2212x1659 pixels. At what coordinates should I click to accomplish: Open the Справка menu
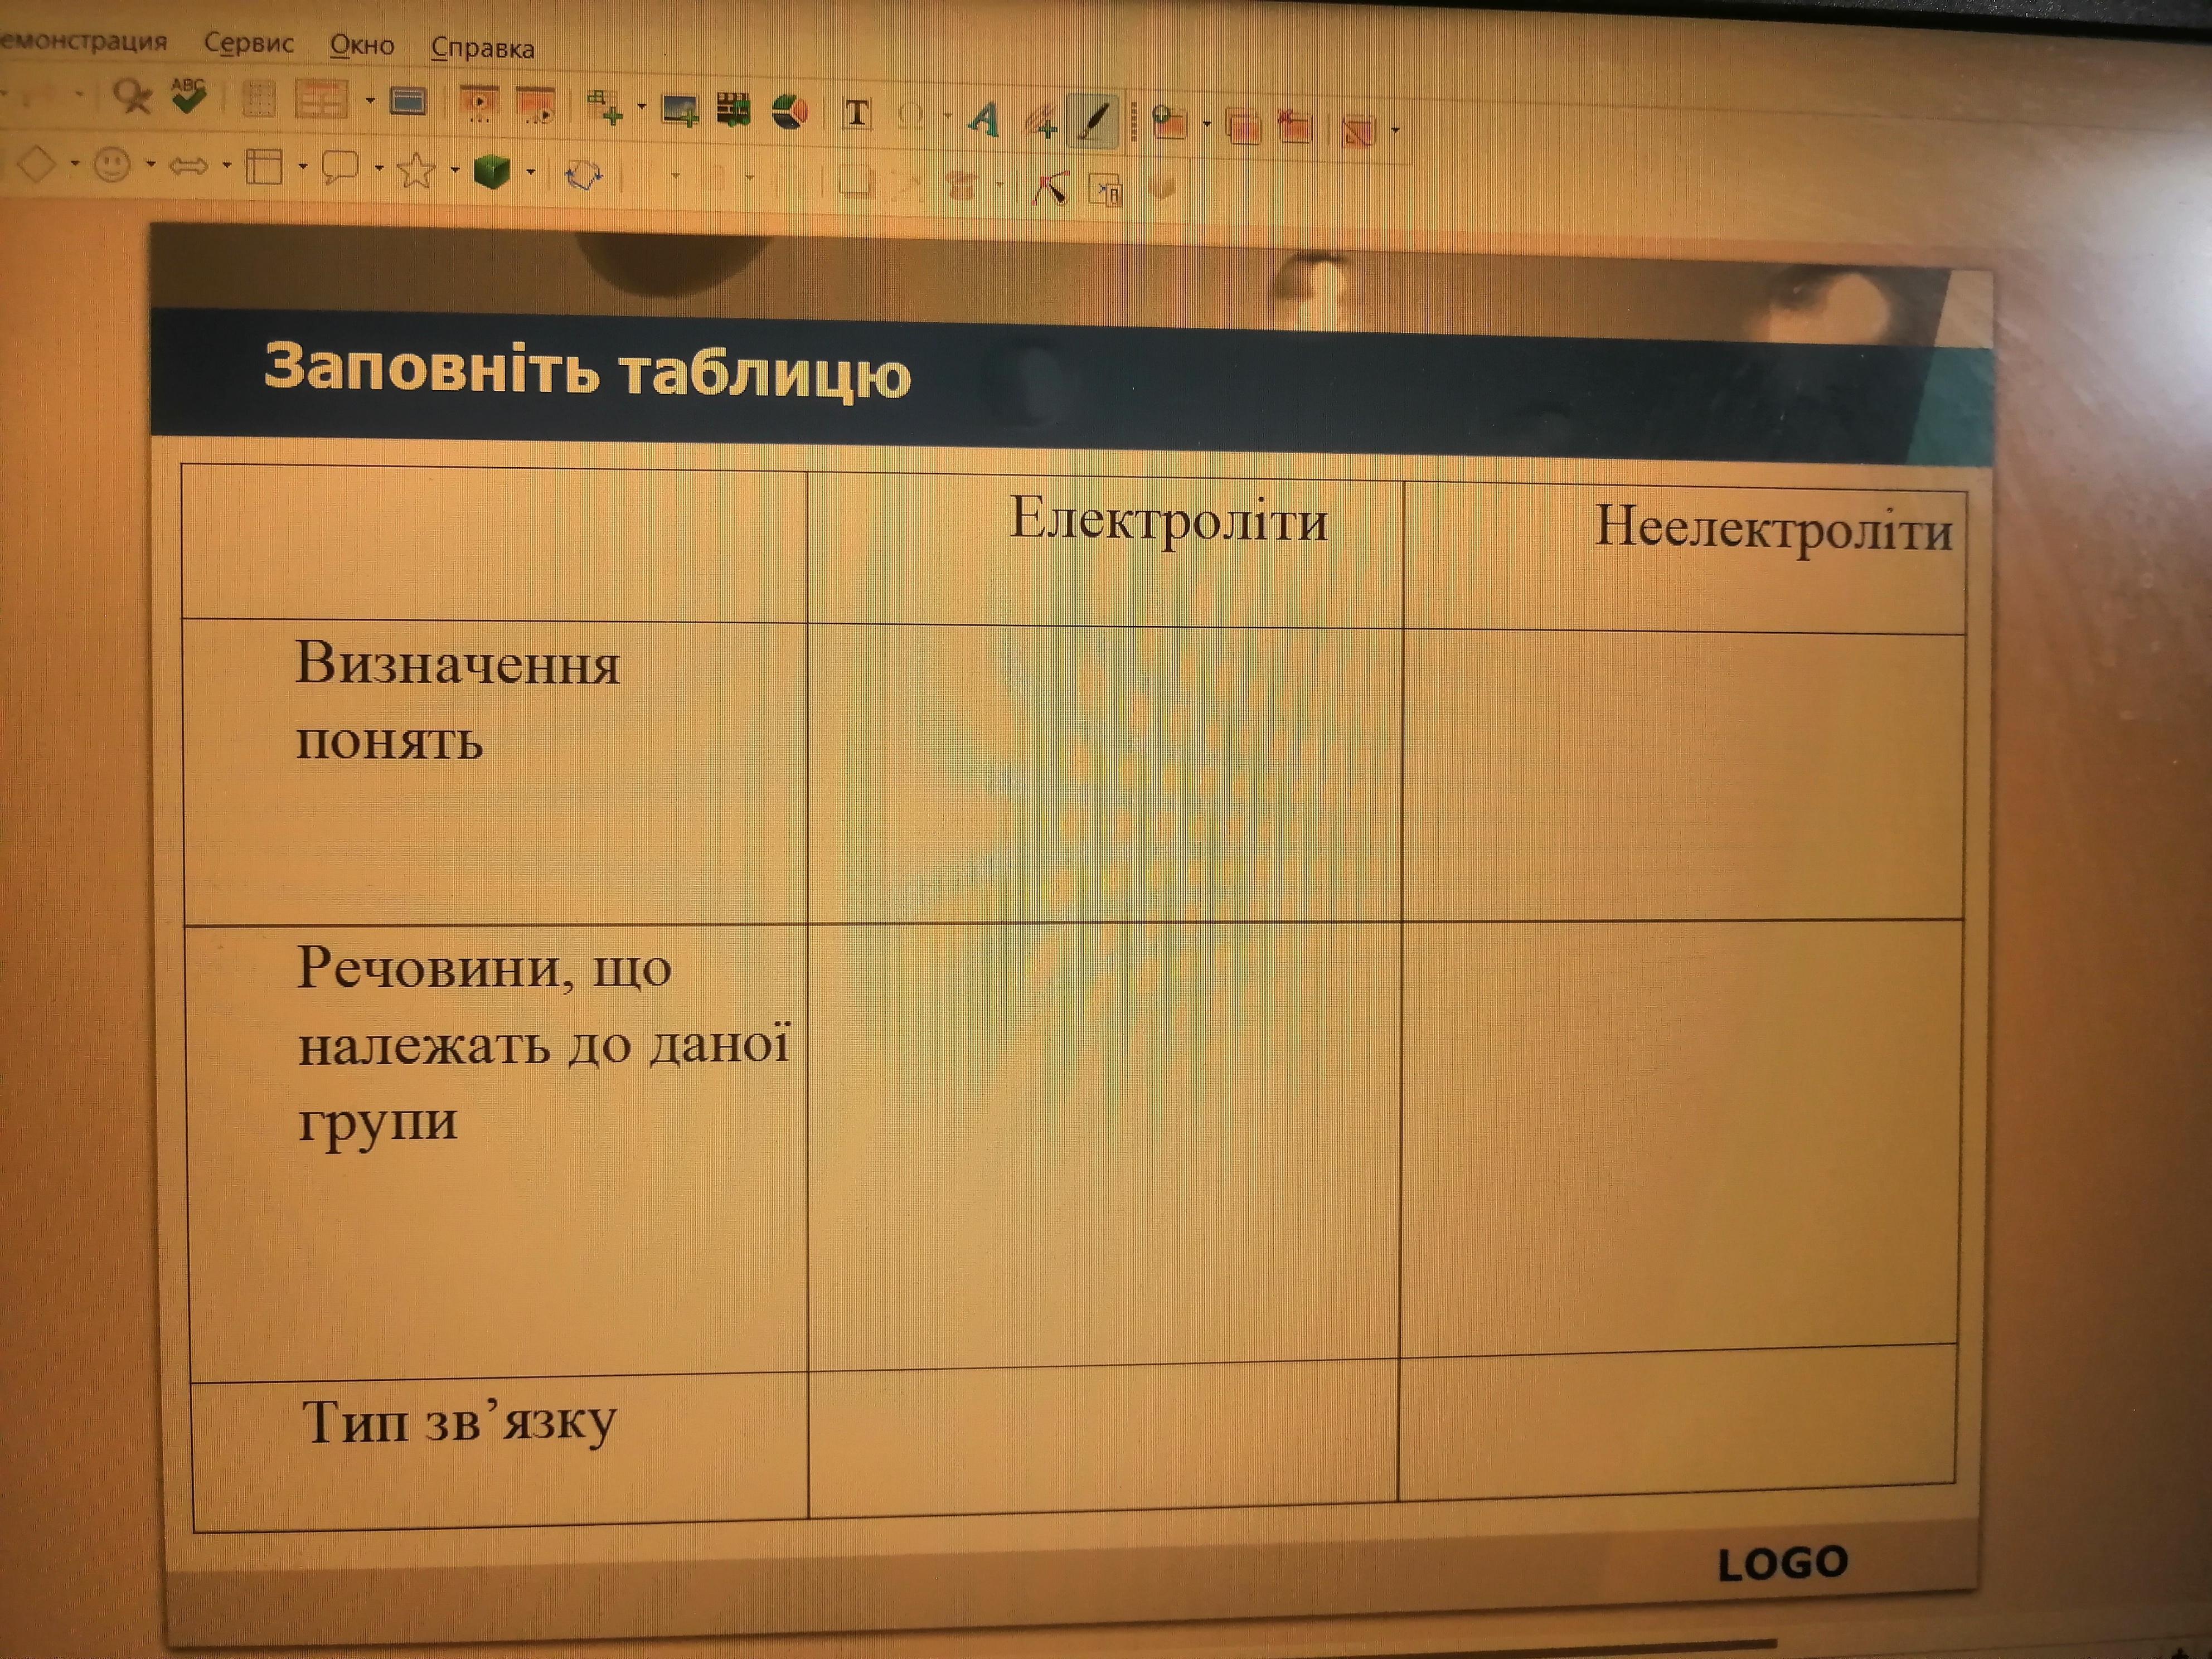482,48
